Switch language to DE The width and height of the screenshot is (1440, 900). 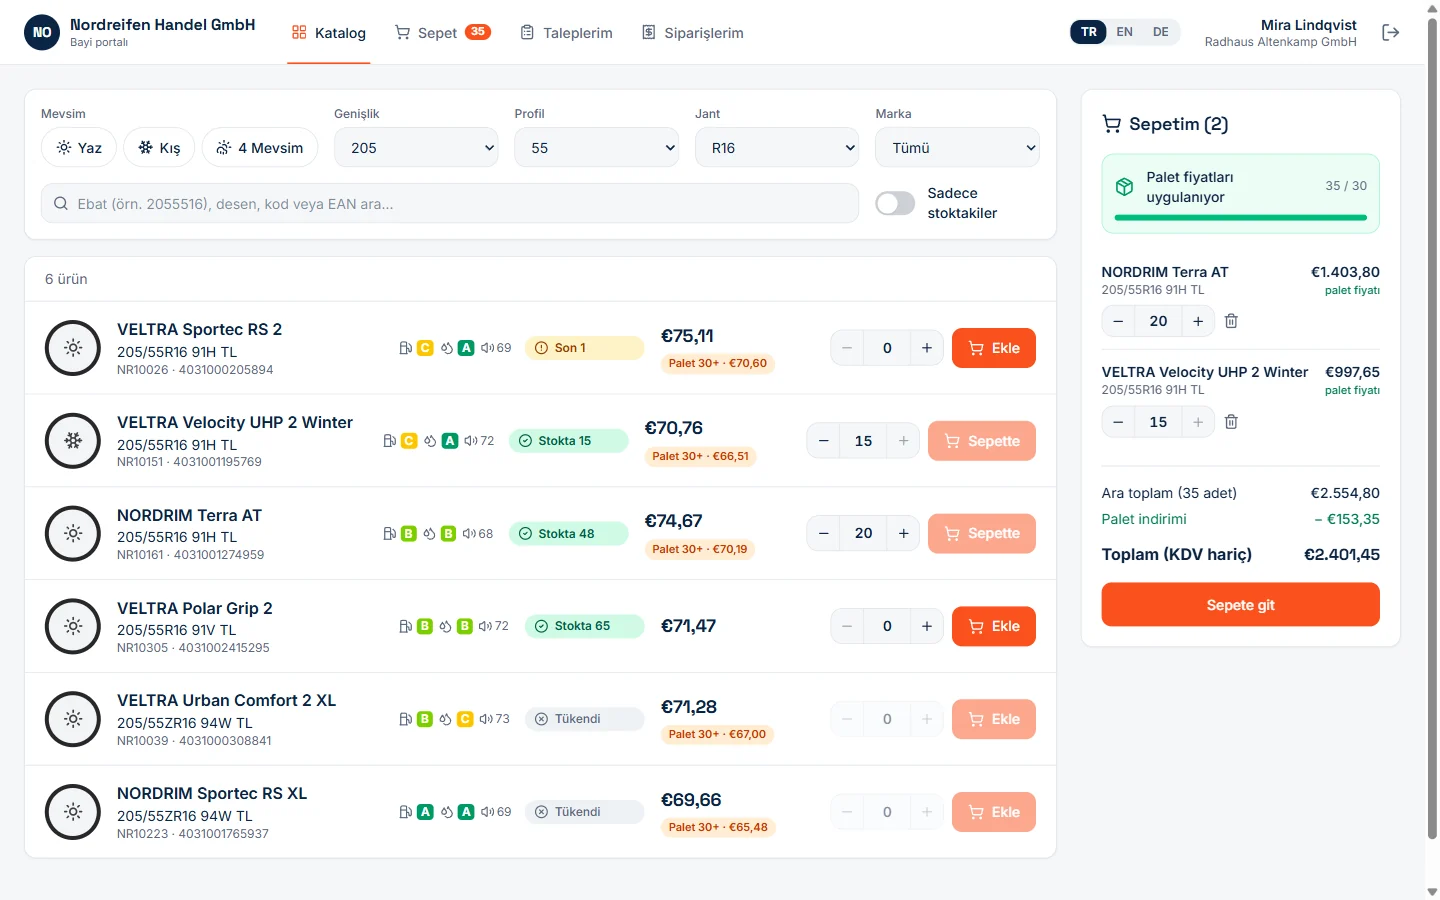[x=1160, y=32]
